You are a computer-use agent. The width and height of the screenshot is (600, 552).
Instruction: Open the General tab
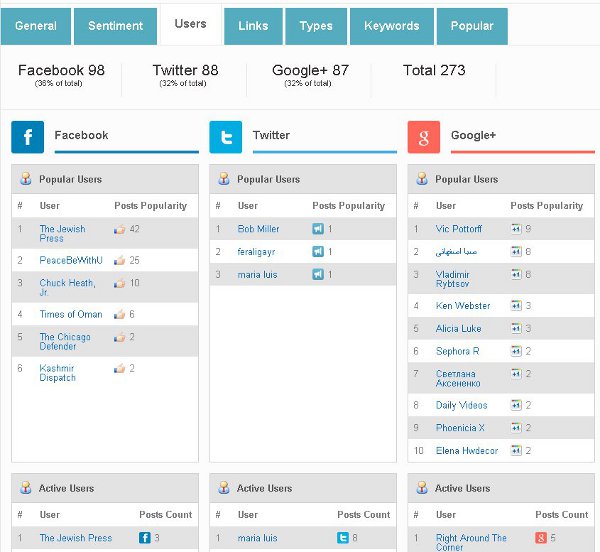36,26
